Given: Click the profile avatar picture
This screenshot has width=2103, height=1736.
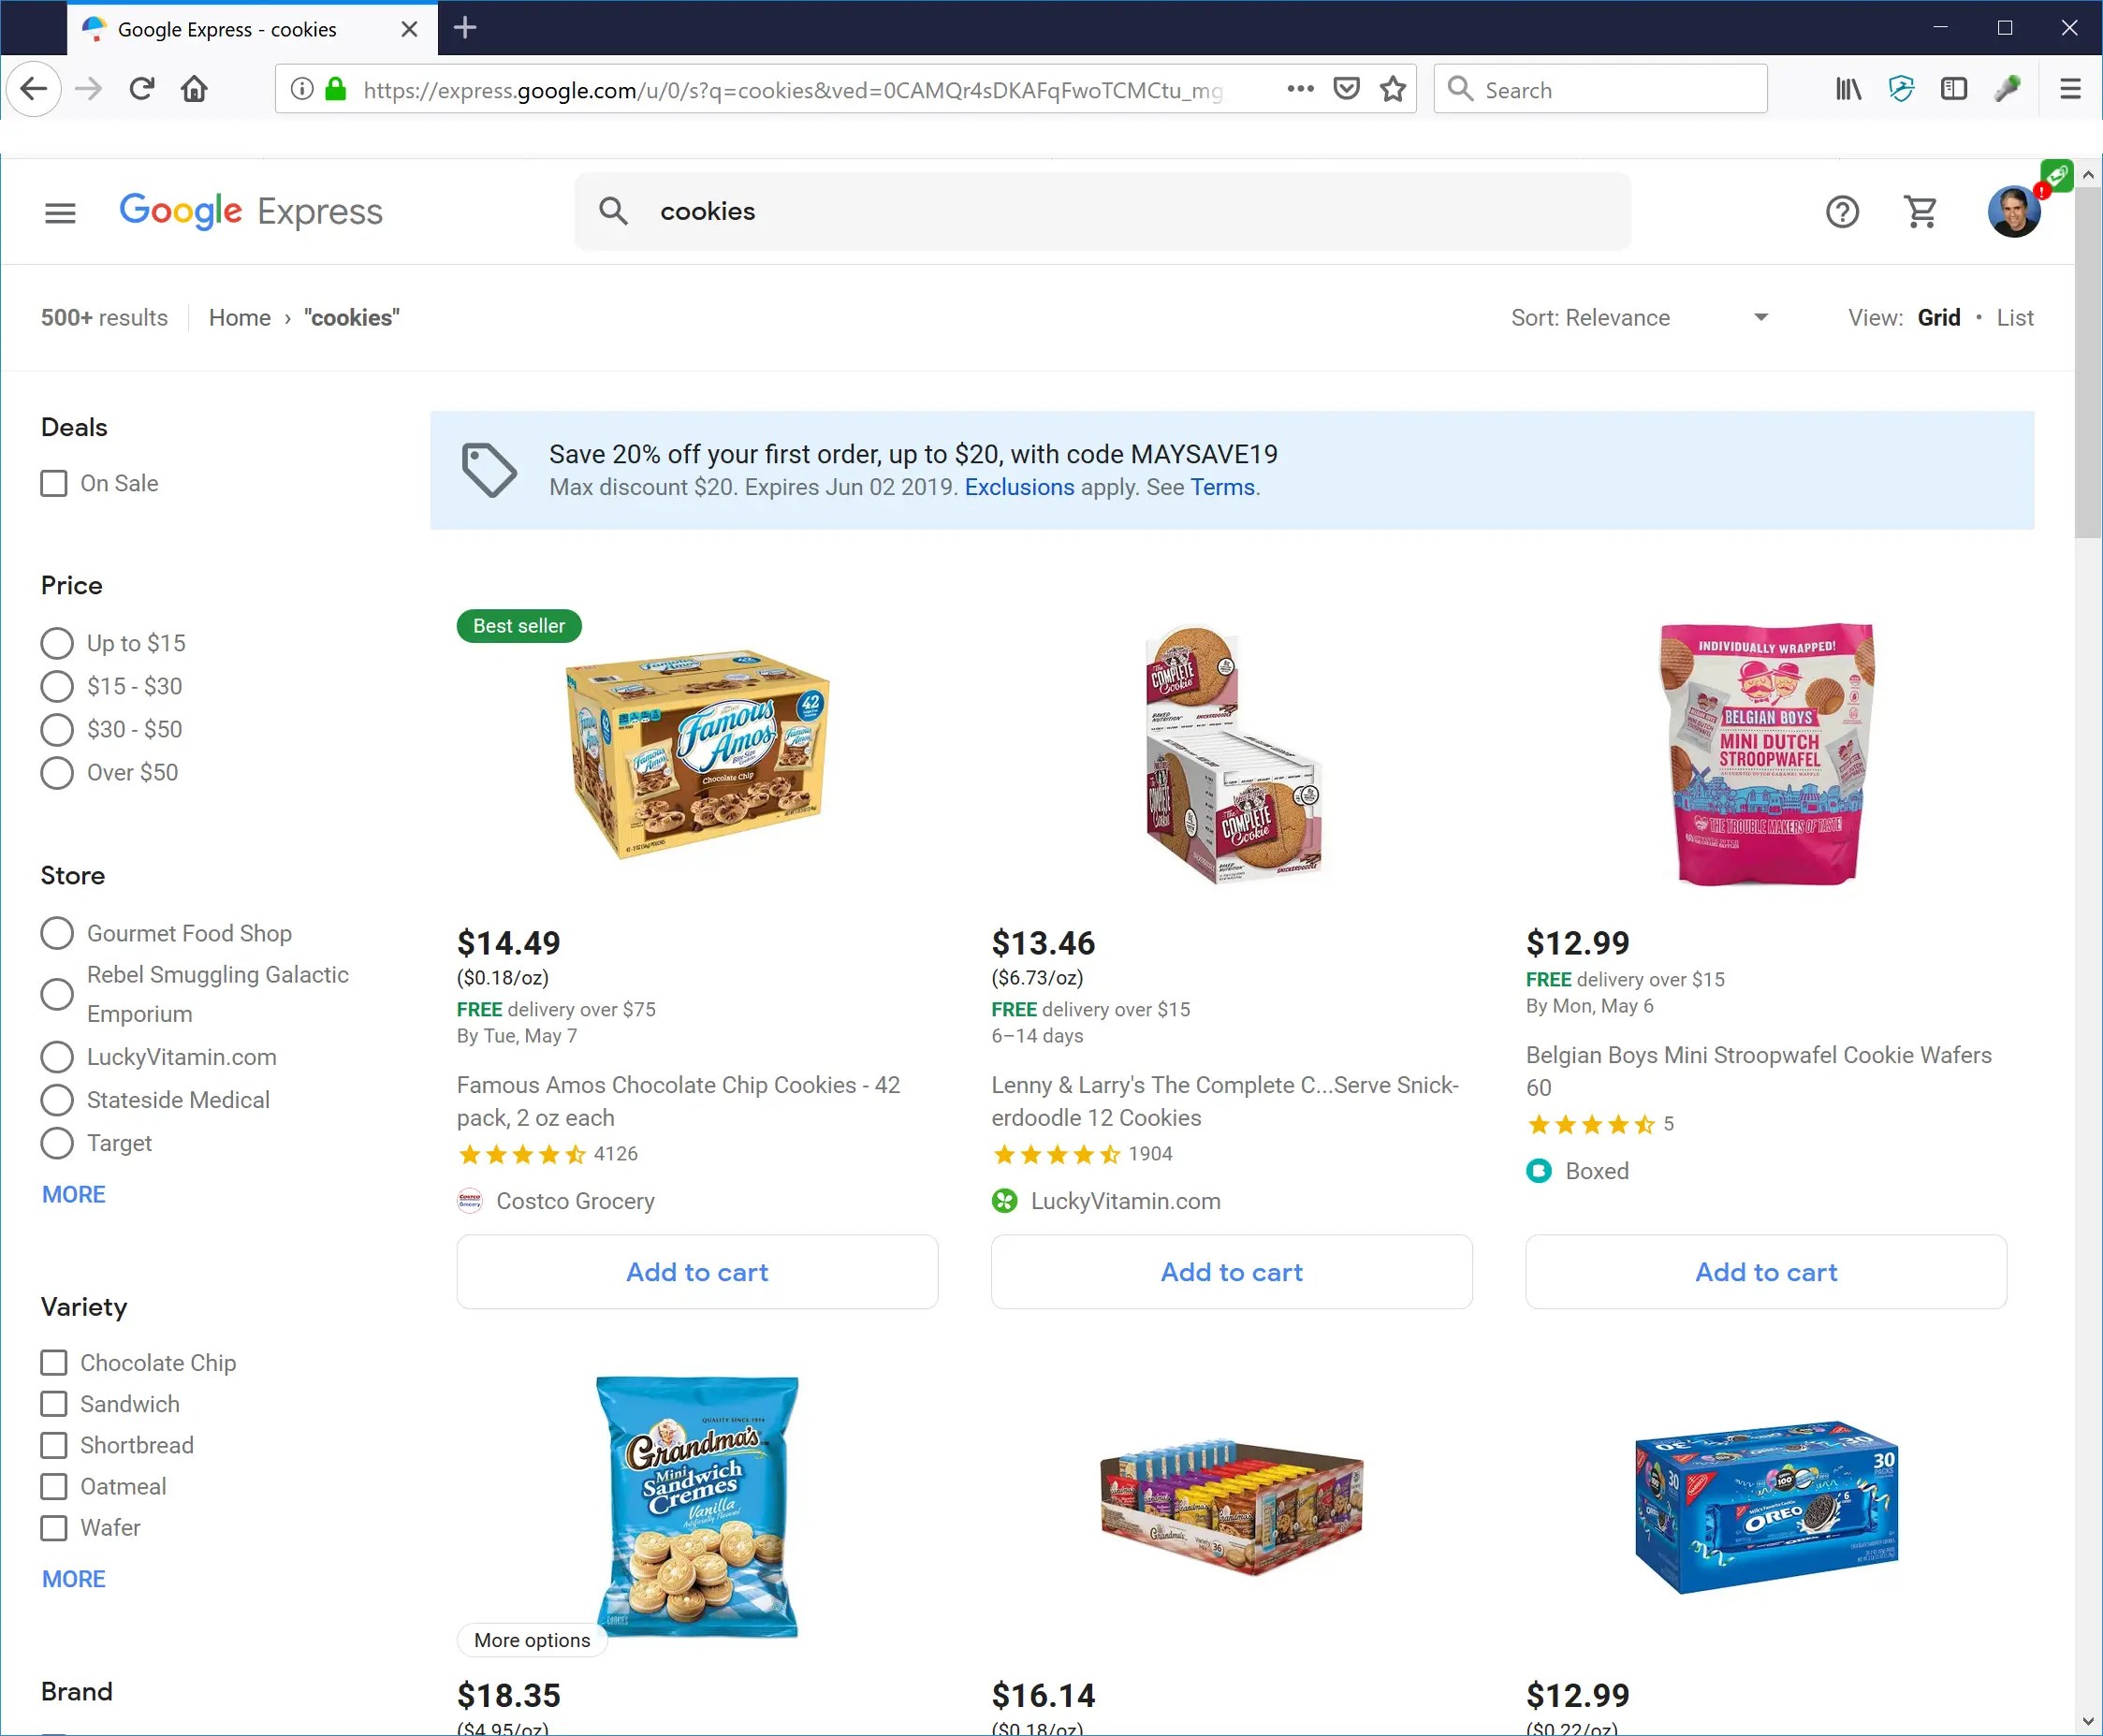Looking at the screenshot, I should pos(2014,211).
